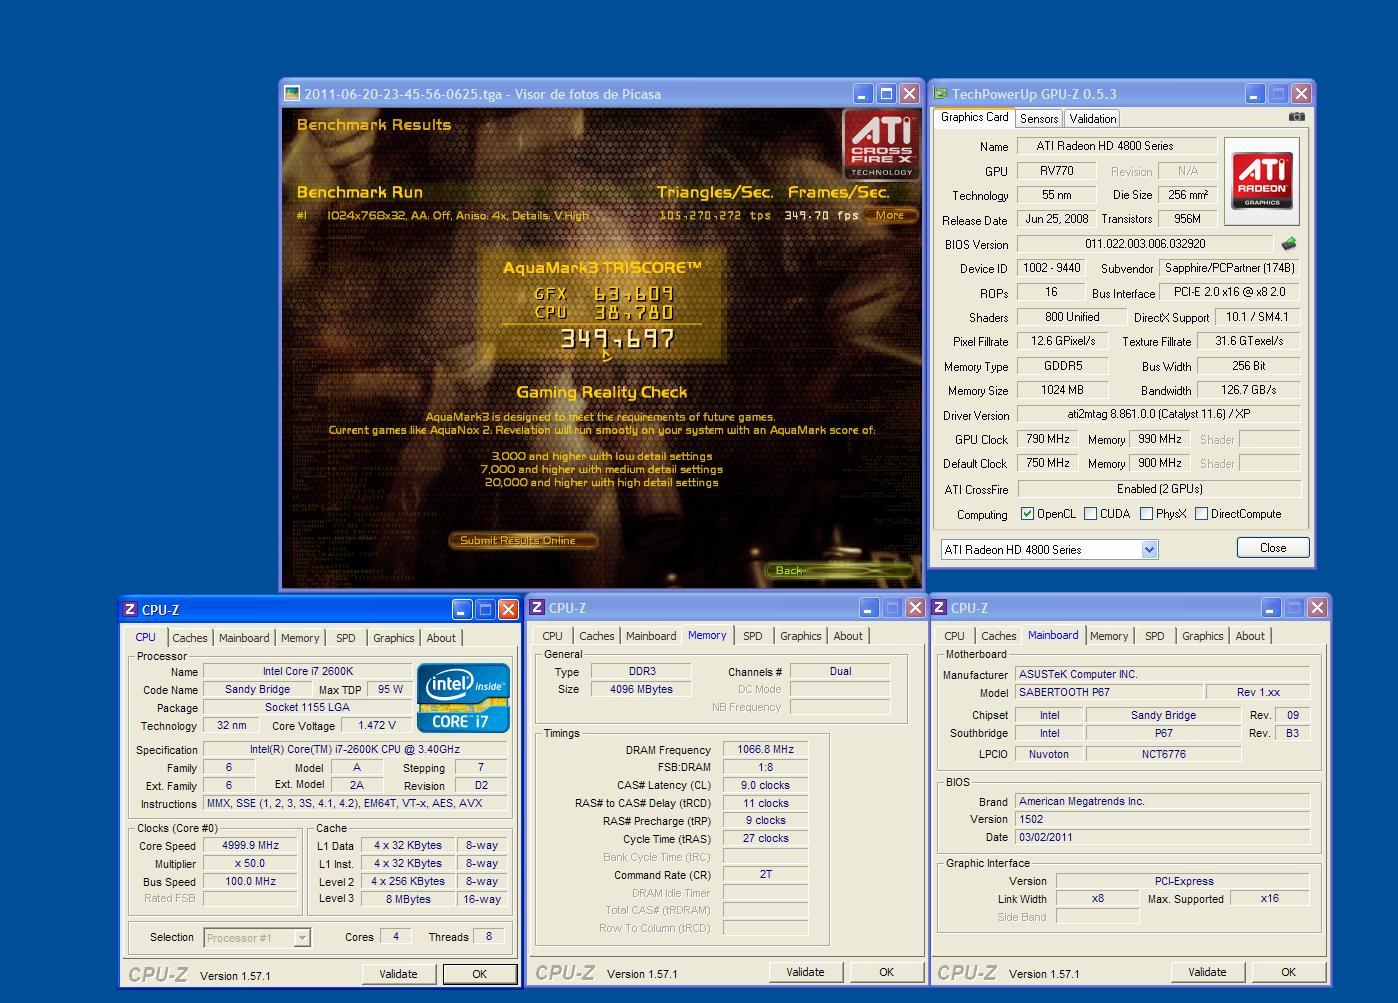Open SPD tab in the Memory CPU-Z window
The width and height of the screenshot is (1398, 1003).
752,636
